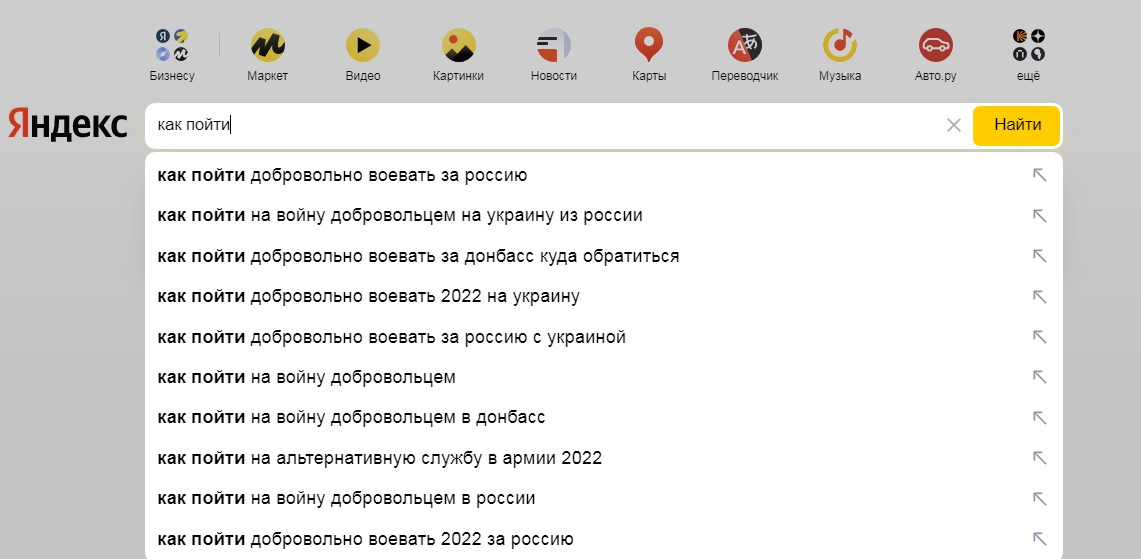Insert arrow for 'воевать 2022 за россию' suggestion
Viewport: 1141px width, 559px height.
(1039, 539)
